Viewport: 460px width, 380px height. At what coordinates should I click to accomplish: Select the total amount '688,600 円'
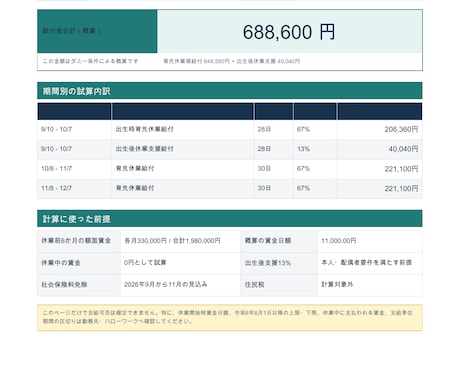(x=289, y=32)
